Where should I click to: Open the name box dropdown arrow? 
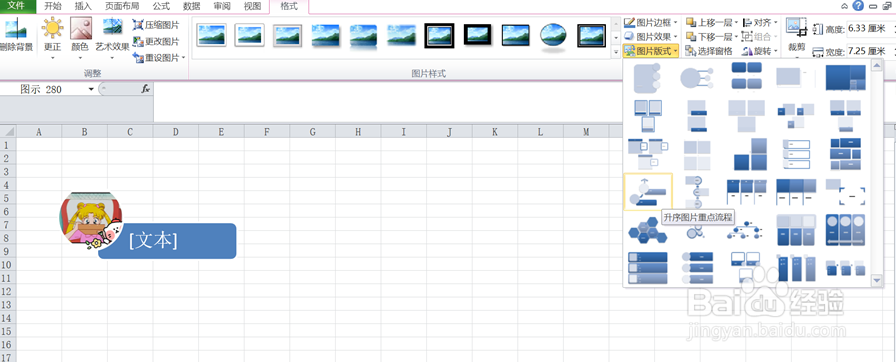(x=91, y=89)
